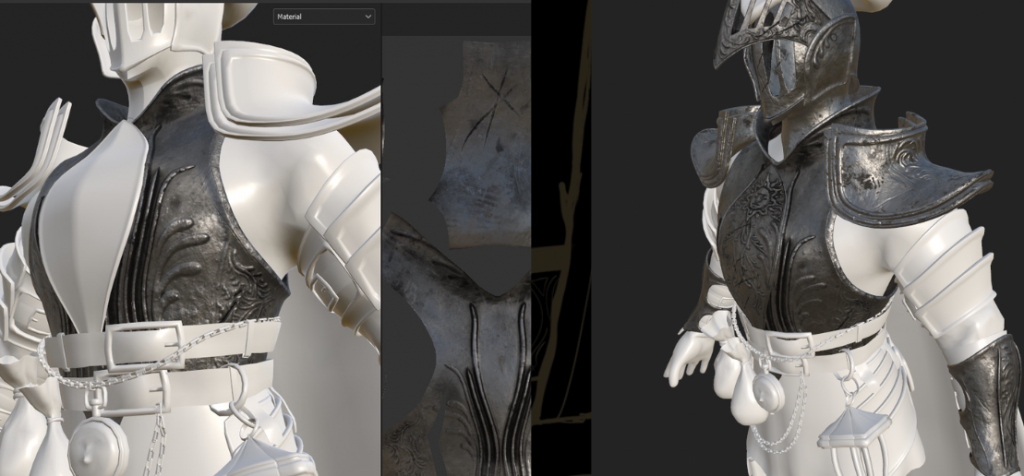The height and width of the screenshot is (476, 1024).
Task: Open the Material viewport mode dropdown
Action: point(324,16)
